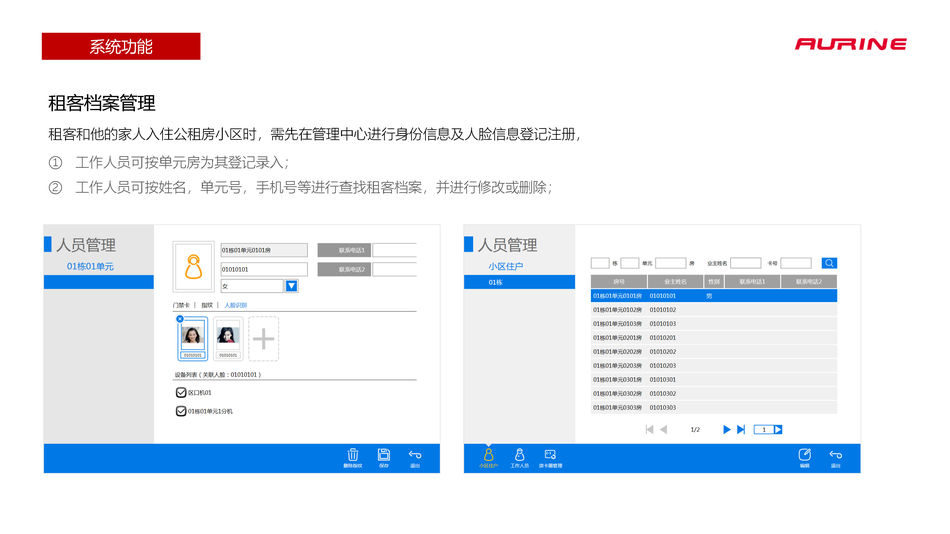
Task: Click the save floppy disk icon
Action: pyautogui.click(x=384, y=455)
